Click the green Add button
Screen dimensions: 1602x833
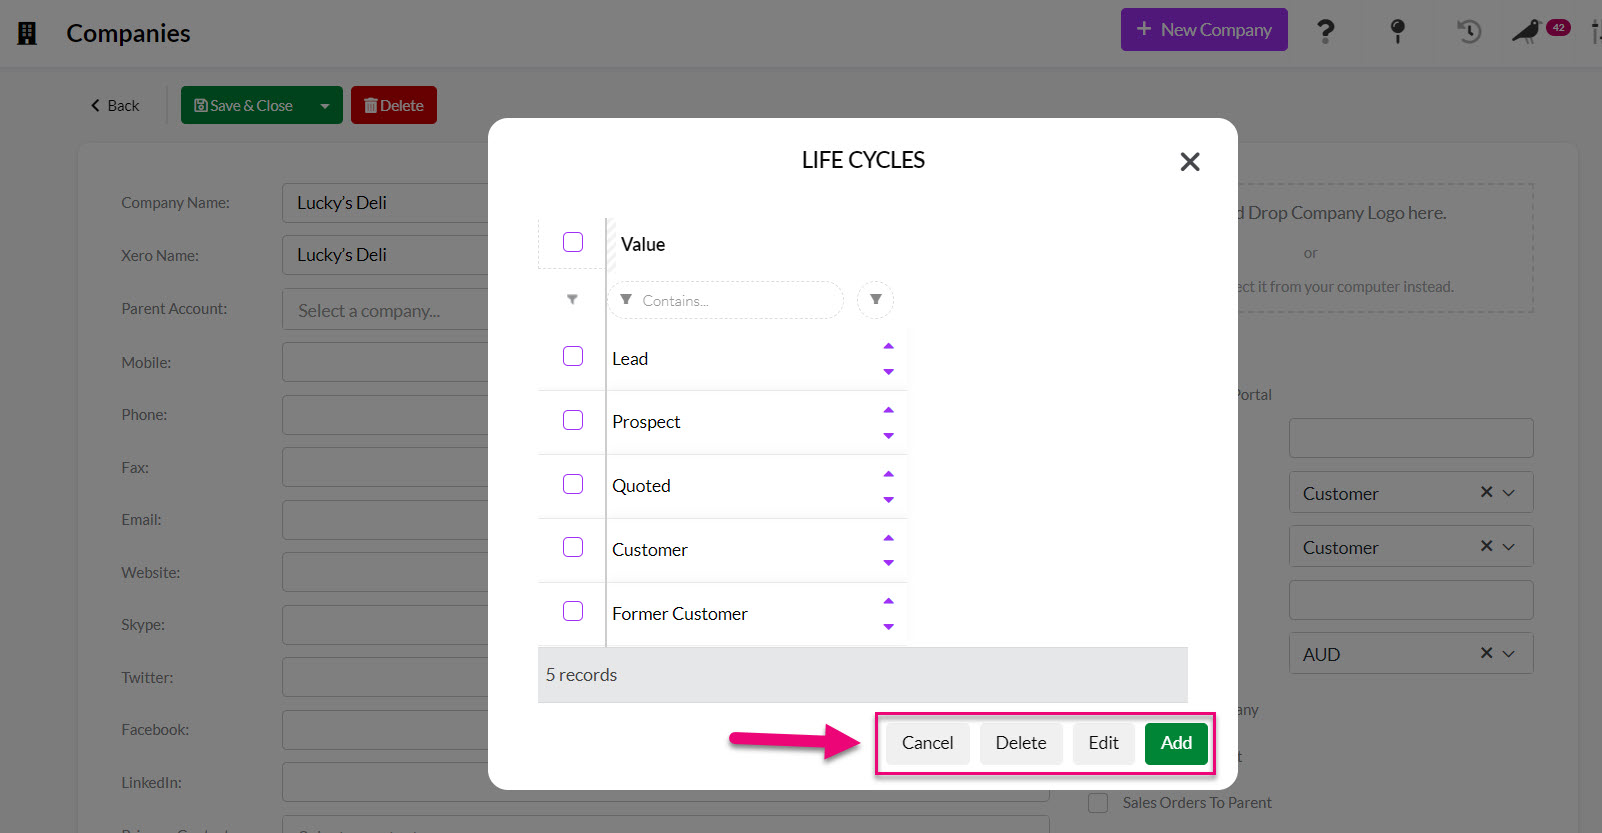pyautogui.click(x=1176, y=743)
